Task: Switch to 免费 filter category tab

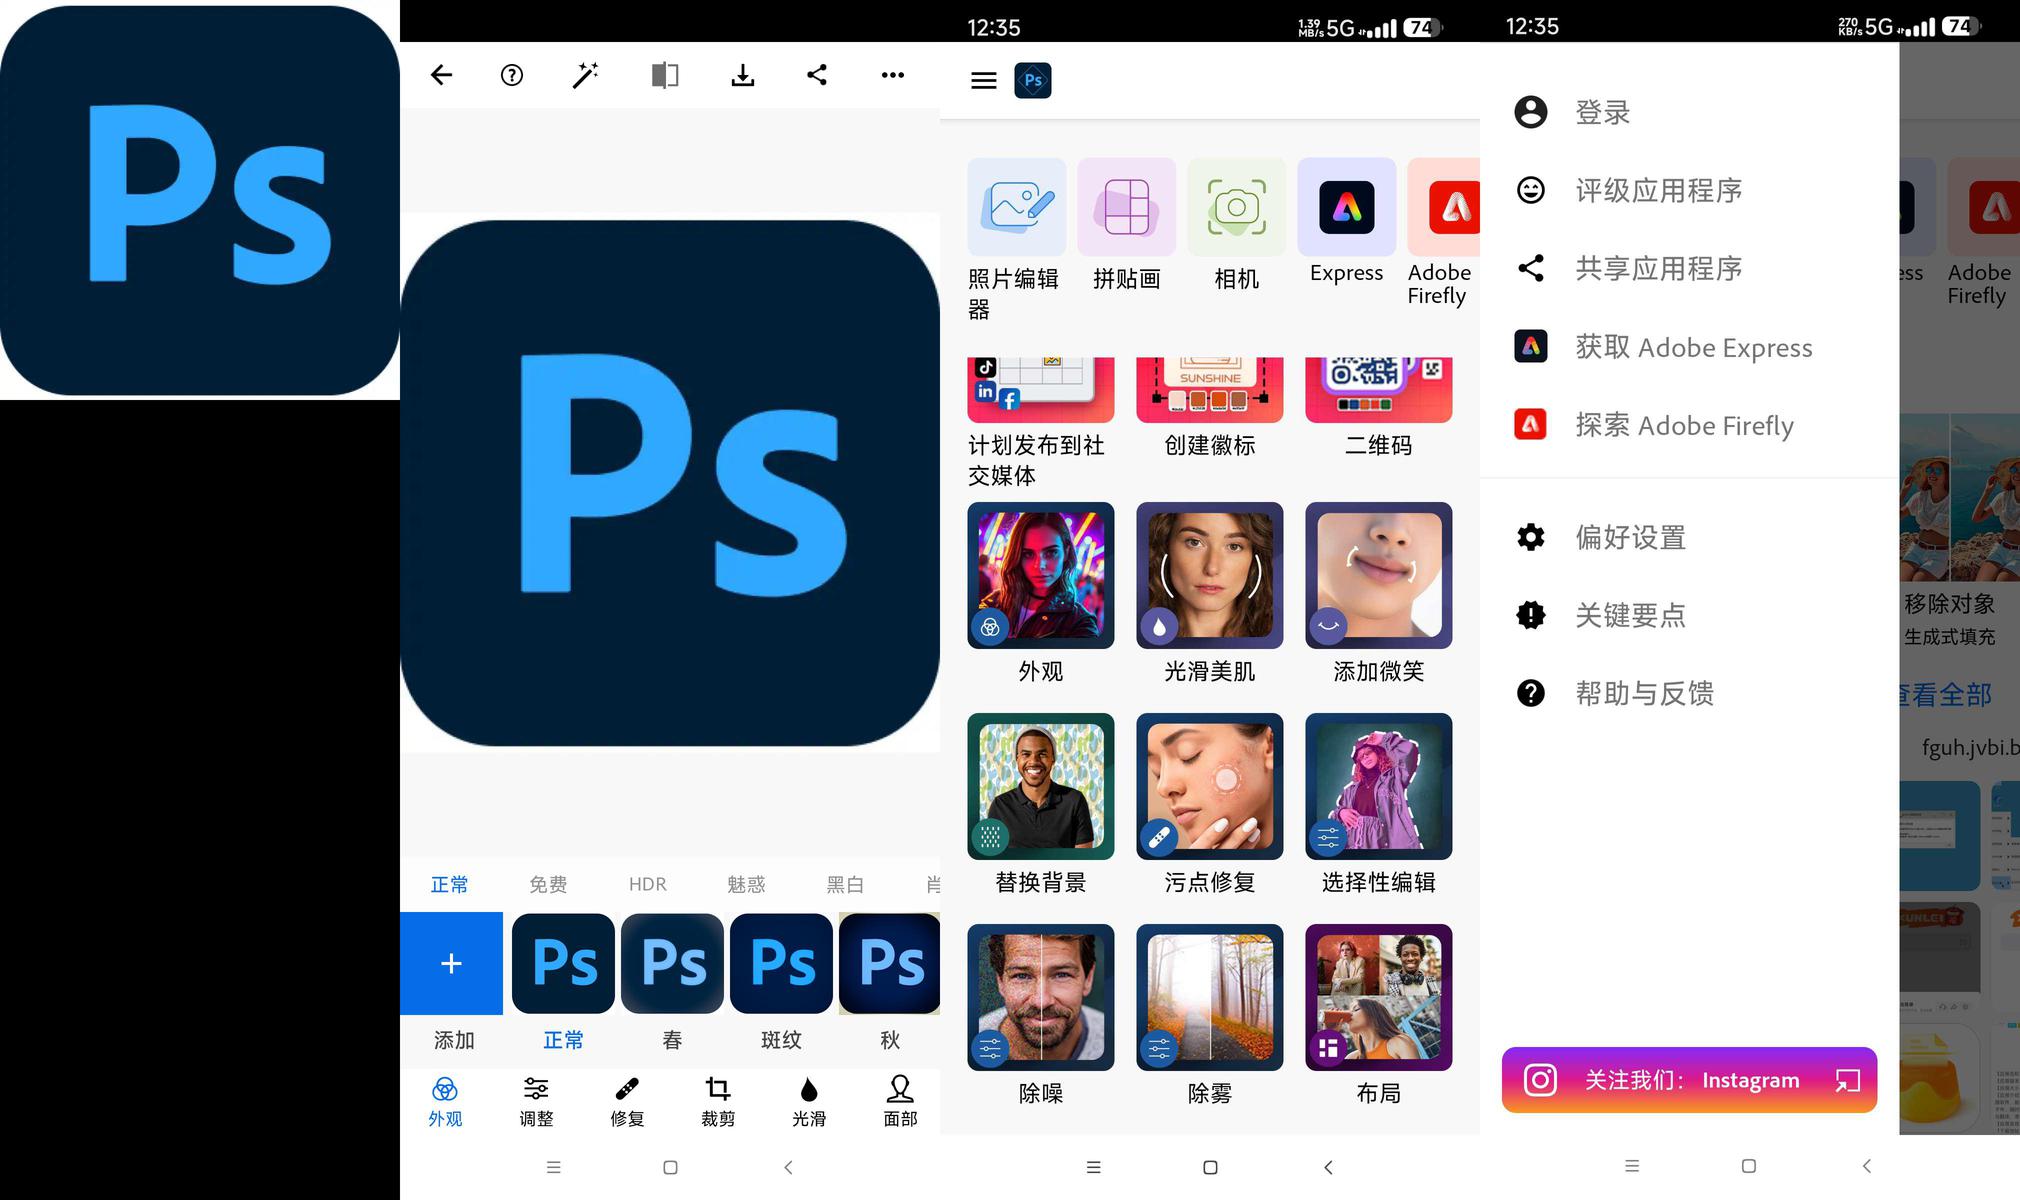Action: 548,884
